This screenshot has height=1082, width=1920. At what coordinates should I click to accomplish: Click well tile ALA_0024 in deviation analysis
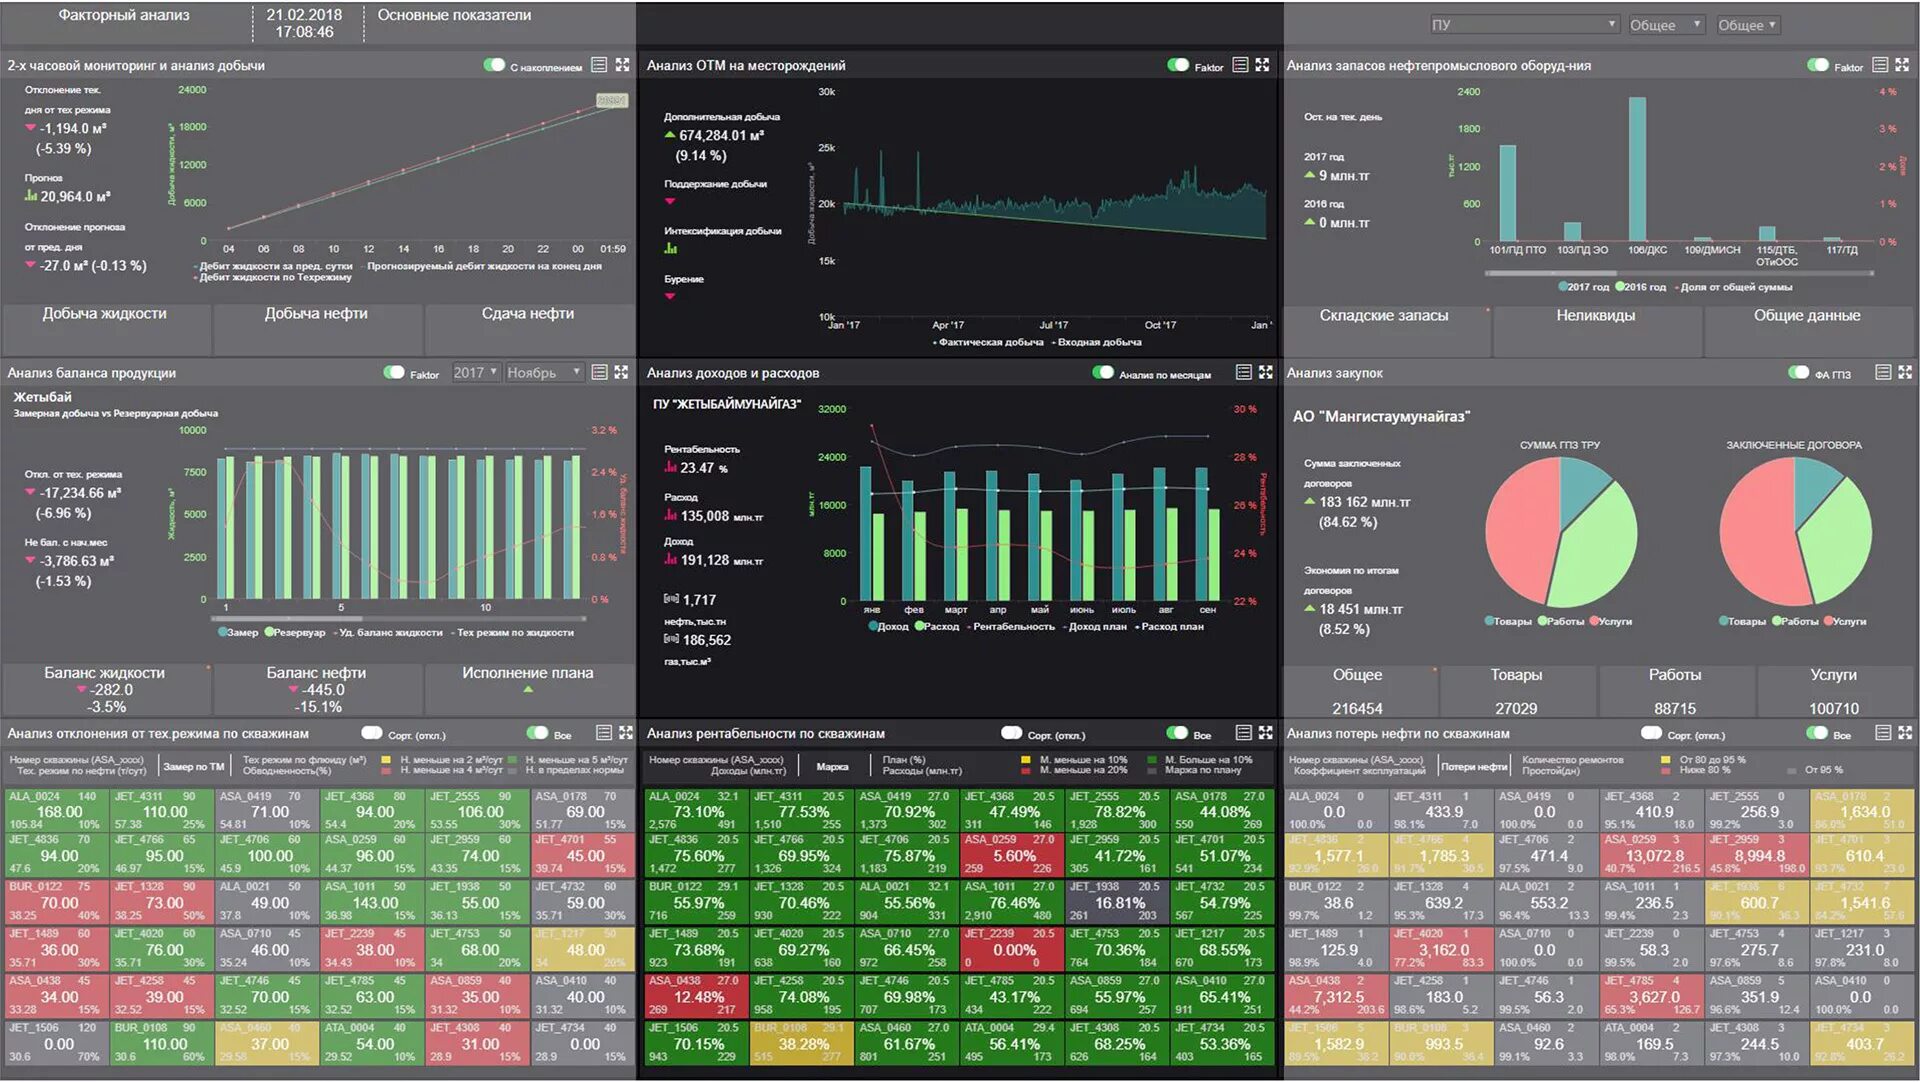58,812
